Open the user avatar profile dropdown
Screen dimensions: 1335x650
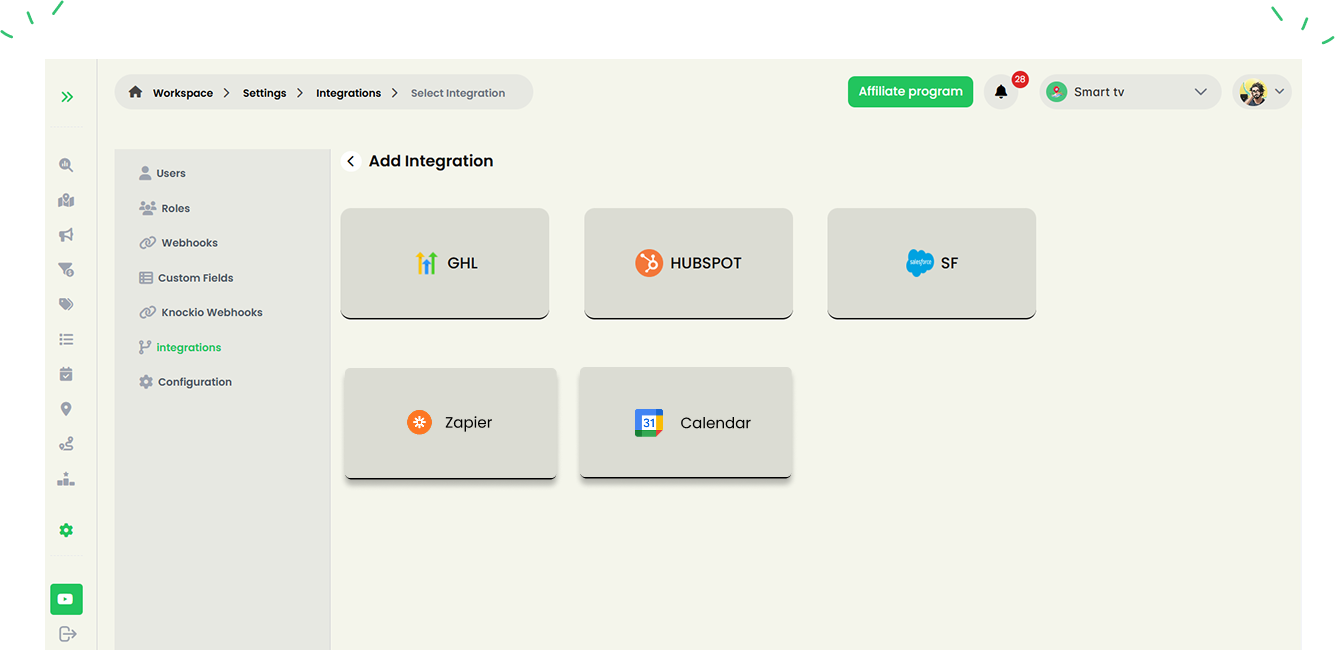coord(1262,92)
